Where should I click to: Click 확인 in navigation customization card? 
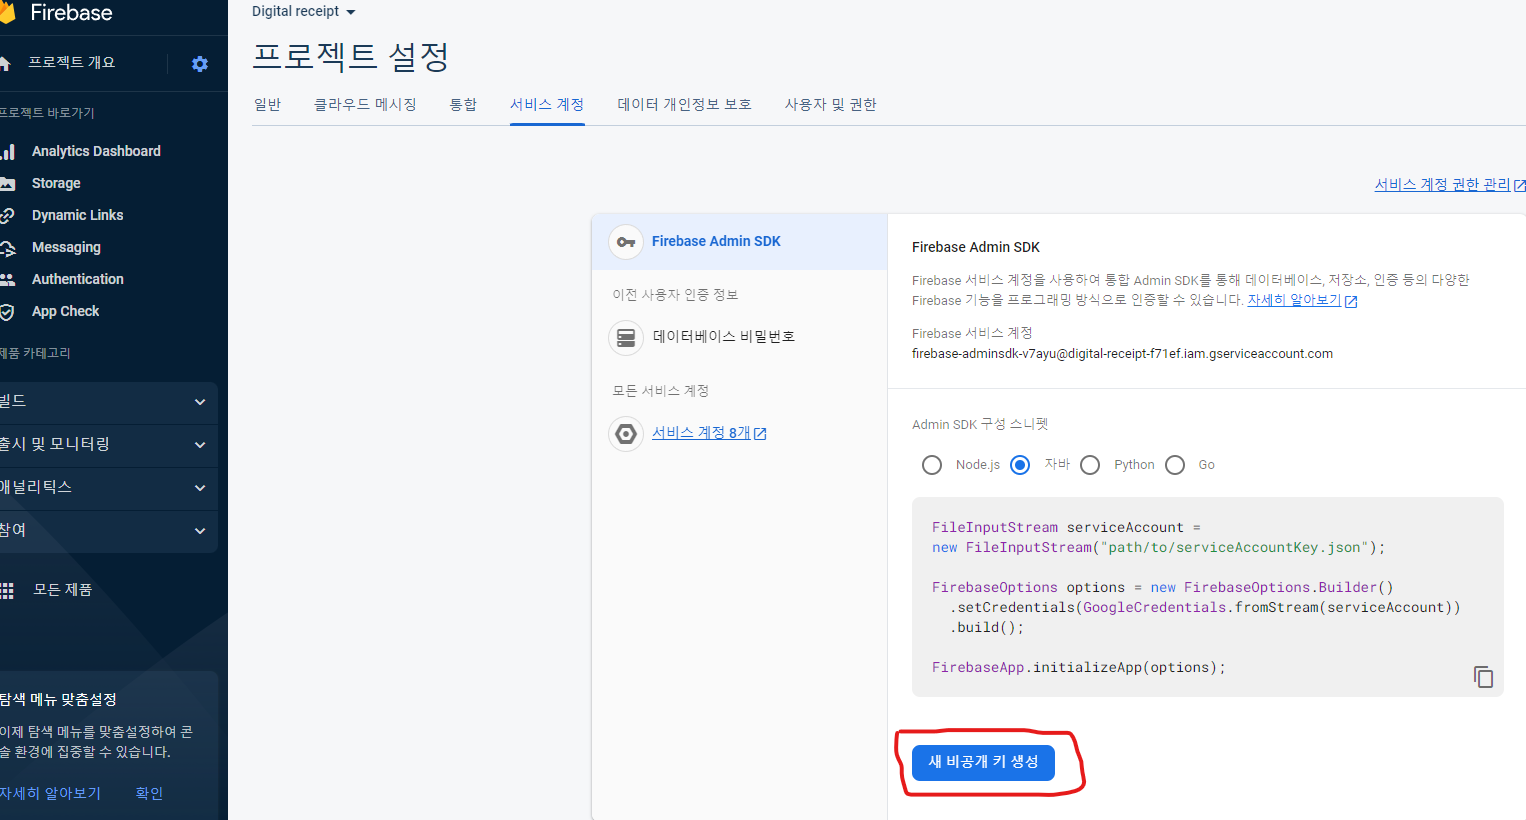pos(149,793)
